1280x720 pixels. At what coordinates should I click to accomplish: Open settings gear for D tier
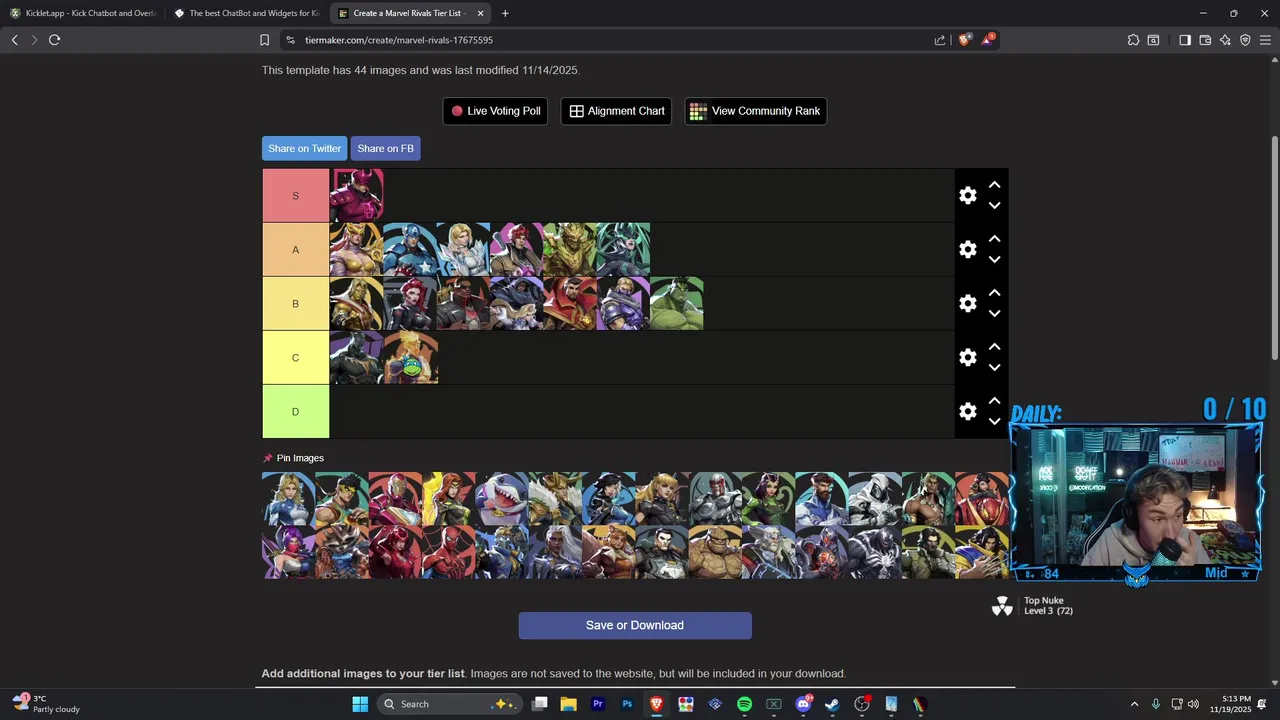(x=967, y=412)
